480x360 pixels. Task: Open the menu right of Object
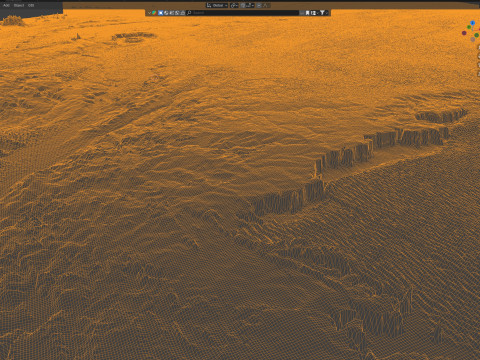coord(31,5)
